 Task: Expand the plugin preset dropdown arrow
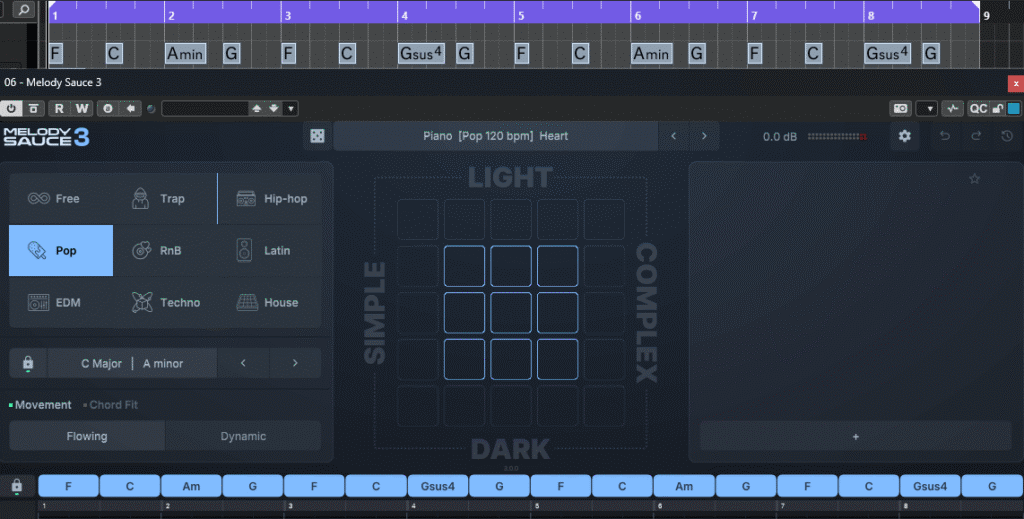pyautogui.click(x=291, y=108)
